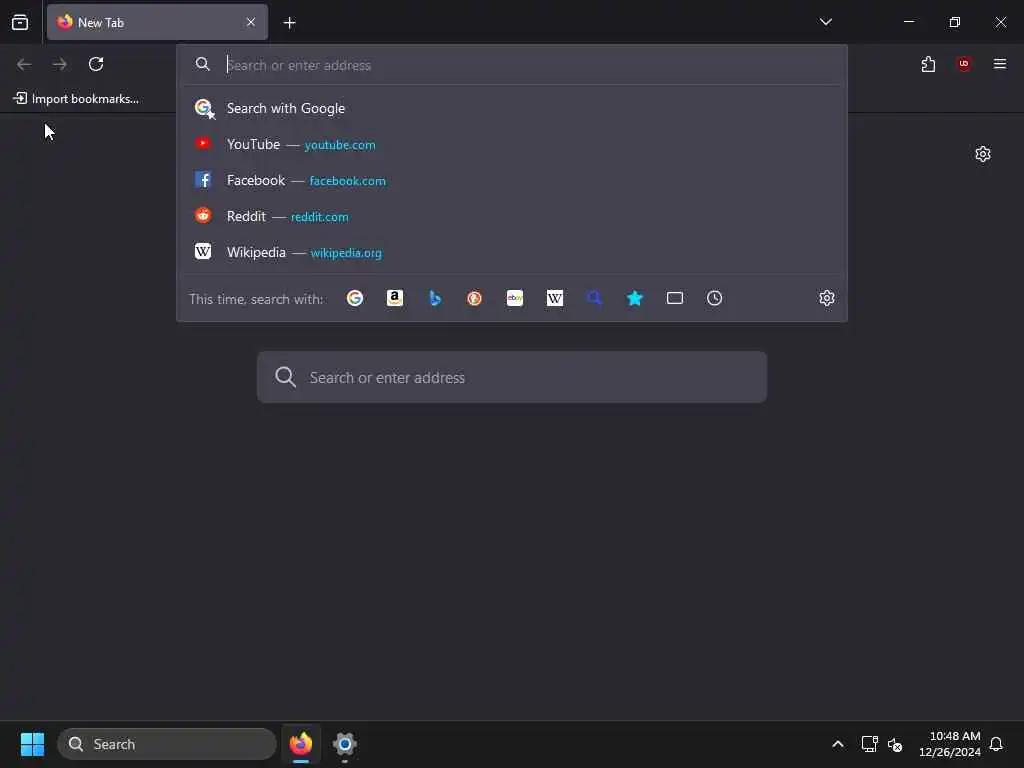Open the YouTube suggestion row
The width and height of the screenshot is (1024, 768).
[512, 144]
